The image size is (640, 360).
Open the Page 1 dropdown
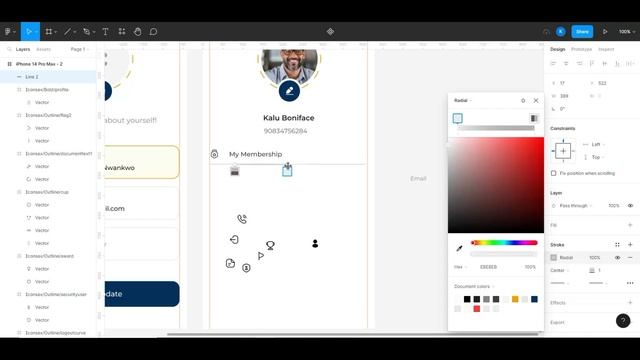(x=79, y=49)
